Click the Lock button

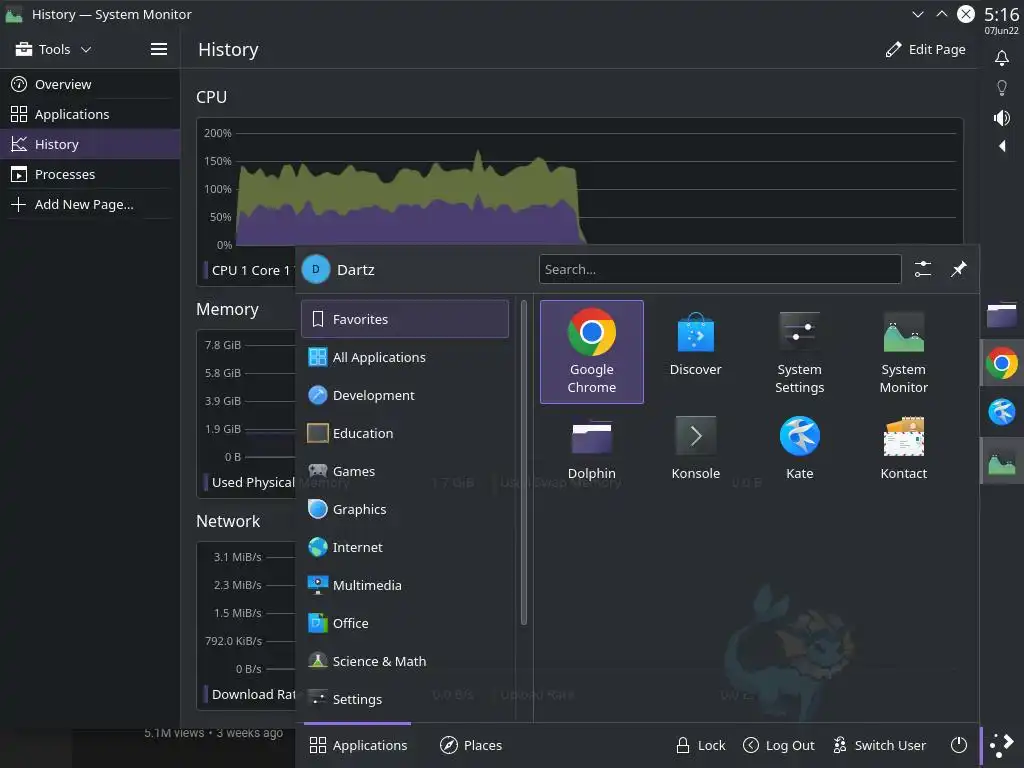701,745
